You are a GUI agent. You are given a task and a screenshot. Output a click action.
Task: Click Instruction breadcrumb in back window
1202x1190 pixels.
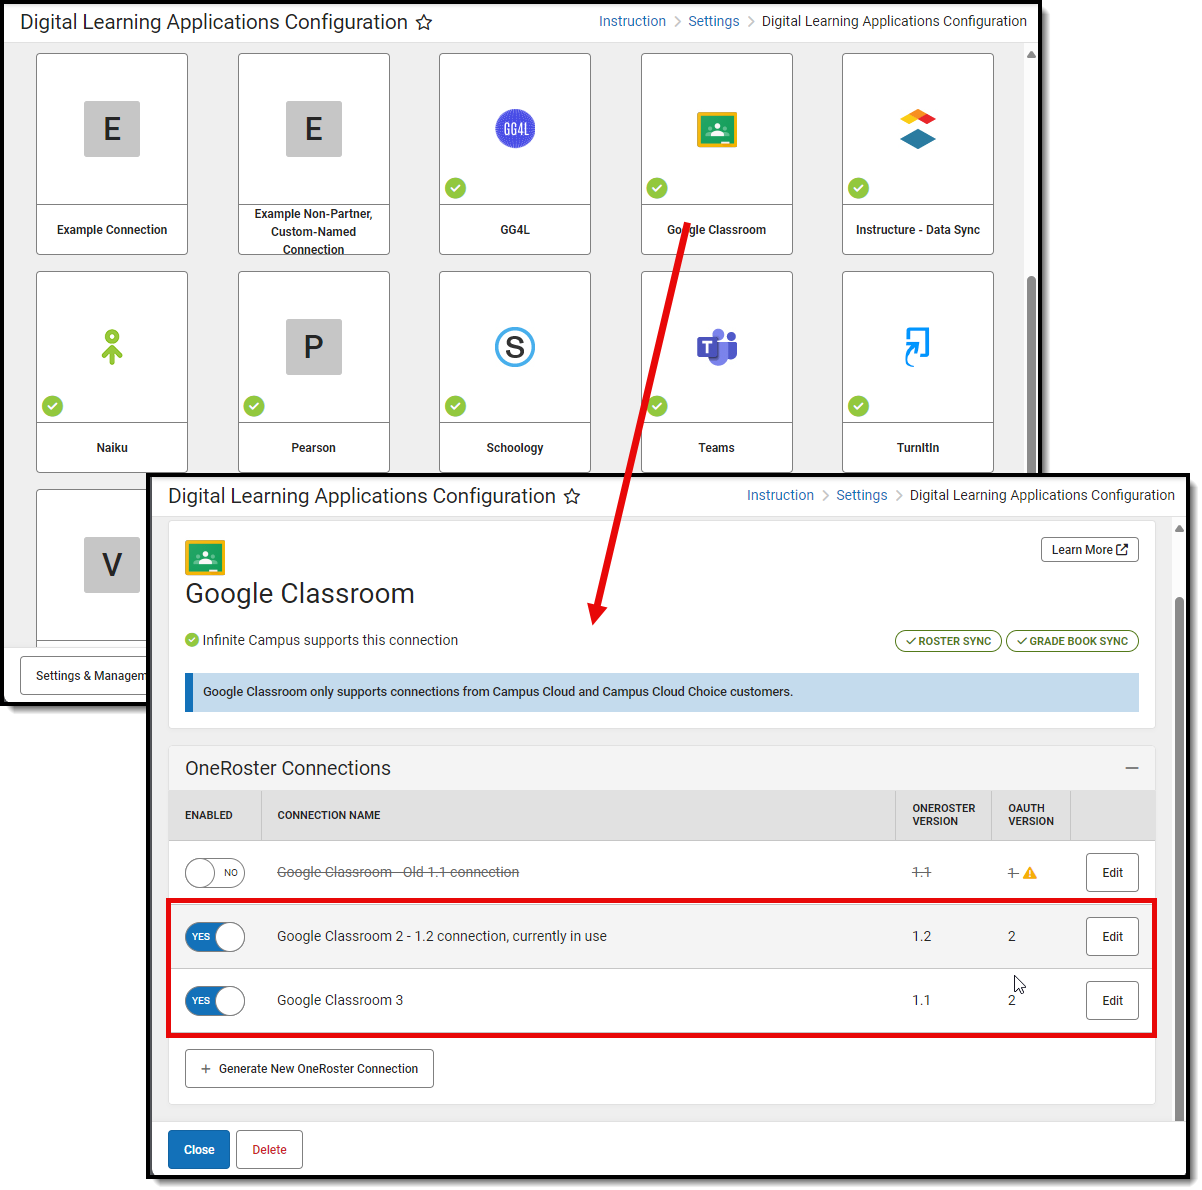point(632,21)
